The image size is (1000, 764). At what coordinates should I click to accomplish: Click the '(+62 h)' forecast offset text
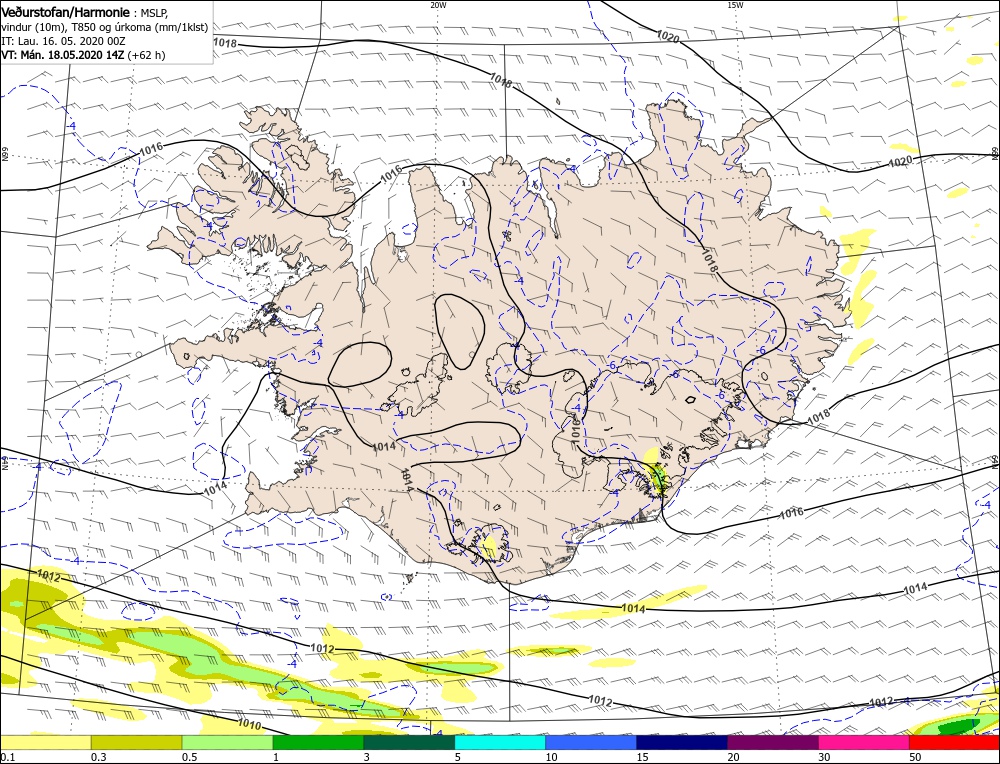(x=147, y=55)
